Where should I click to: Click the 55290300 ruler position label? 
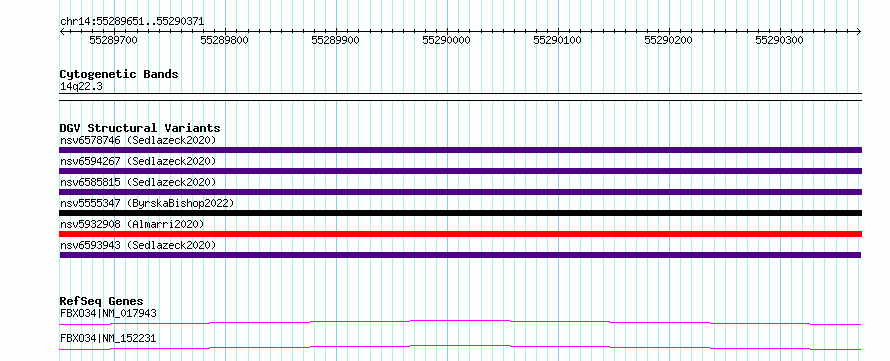point(779,41)
